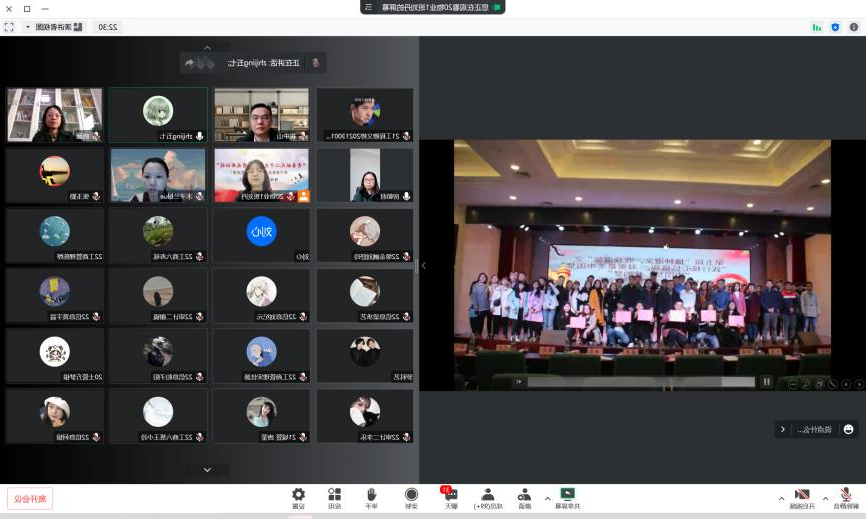Go to next participants page with down chevron
Viewport: 866px width, 519px height.
point(207,470)
